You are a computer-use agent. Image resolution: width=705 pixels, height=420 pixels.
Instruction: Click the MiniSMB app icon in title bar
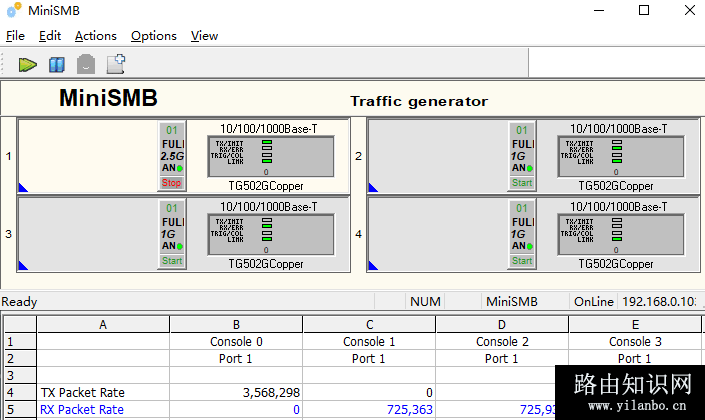click(x=14, y=10)
